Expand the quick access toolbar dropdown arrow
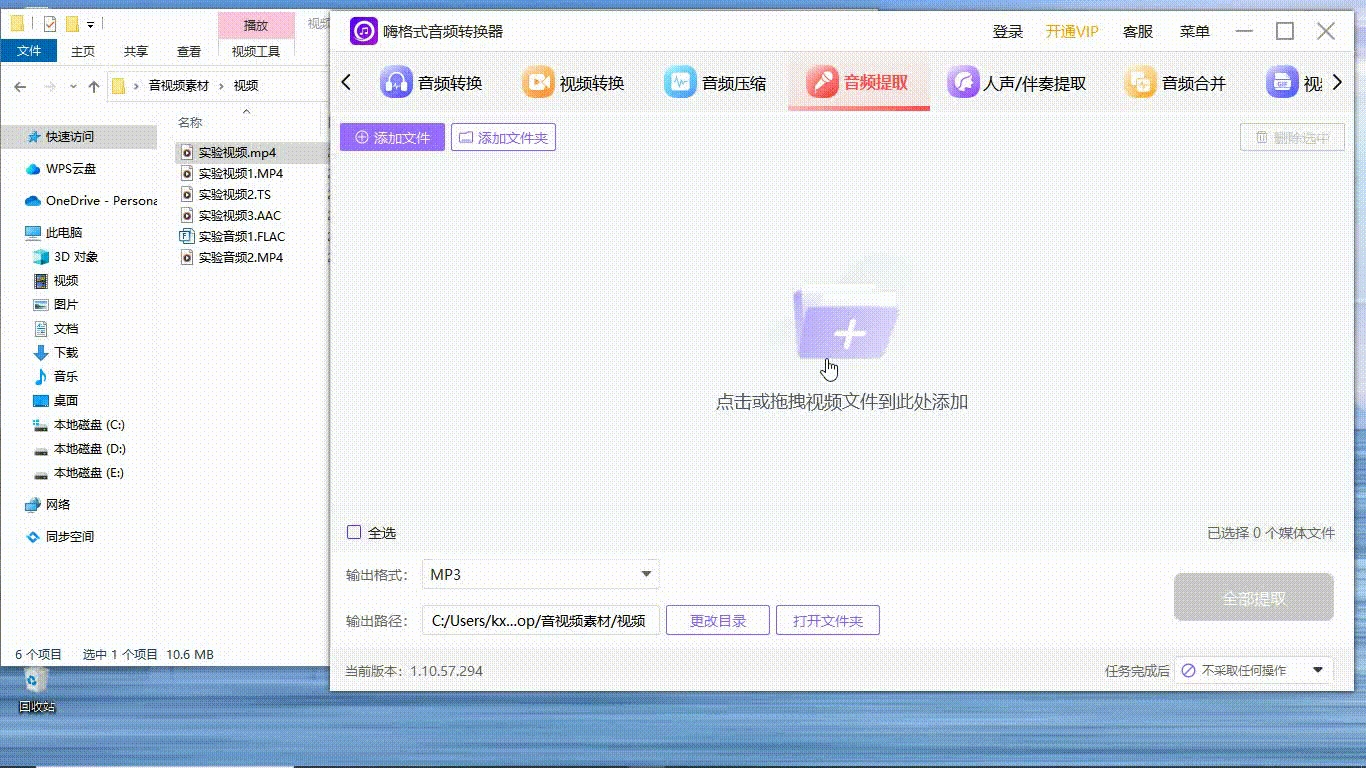The width and height of the screenshot is (1366, 768). pos(91,24)
